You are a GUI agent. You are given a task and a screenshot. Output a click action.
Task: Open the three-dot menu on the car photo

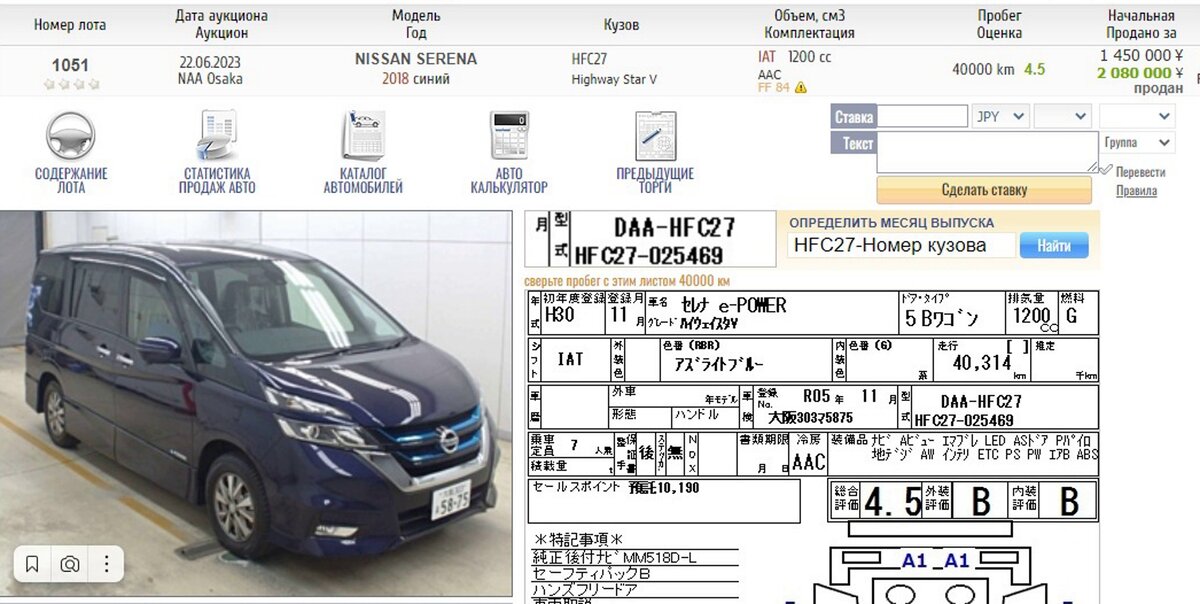pos(106,564)
